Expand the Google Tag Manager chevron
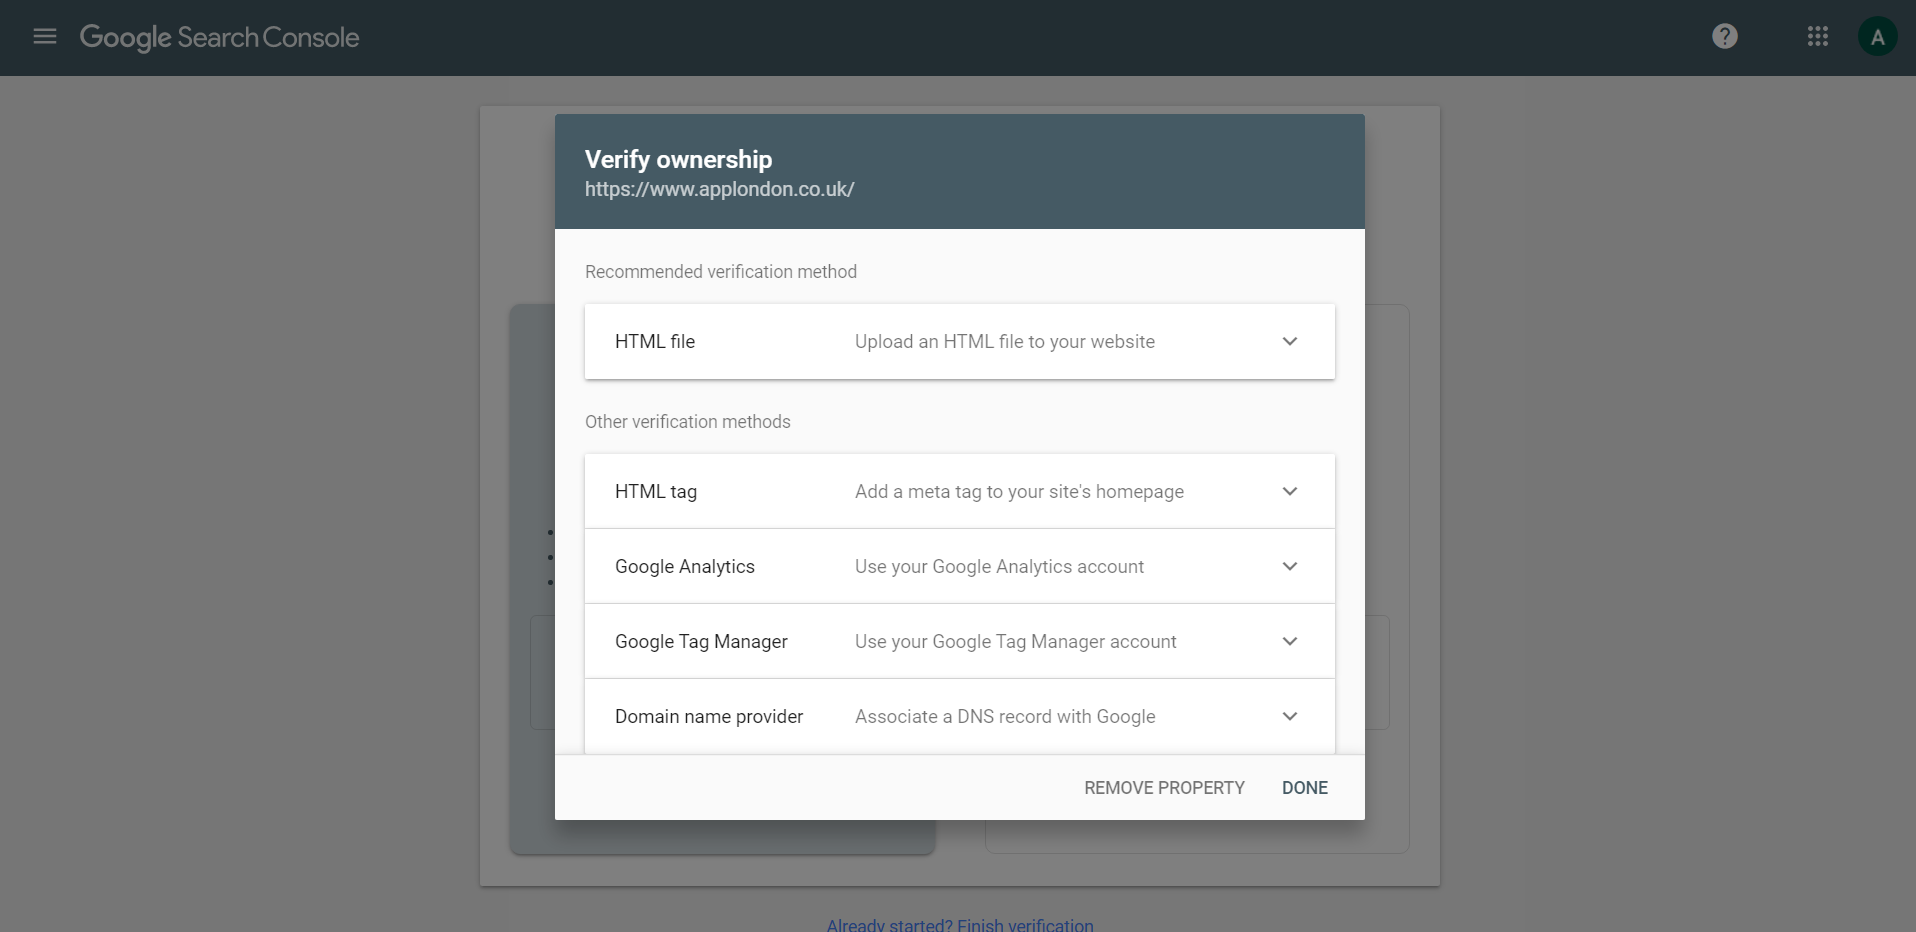The image size is (1916, 932). pyautogui.click(x=1289, y=642)
